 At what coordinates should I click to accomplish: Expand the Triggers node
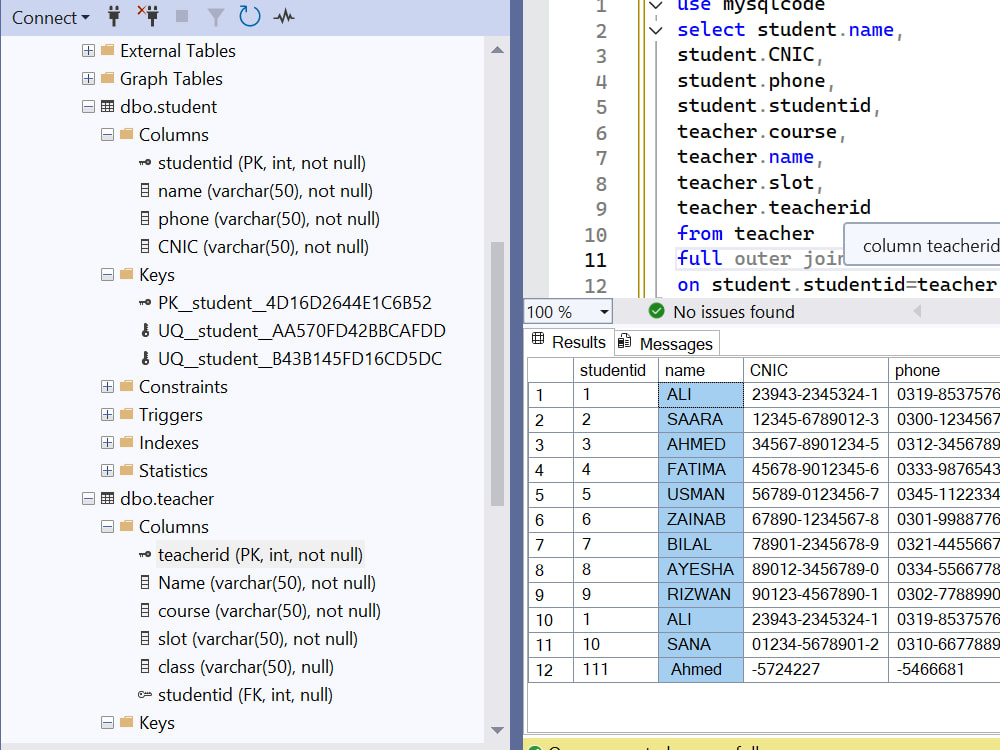point(108,415)
